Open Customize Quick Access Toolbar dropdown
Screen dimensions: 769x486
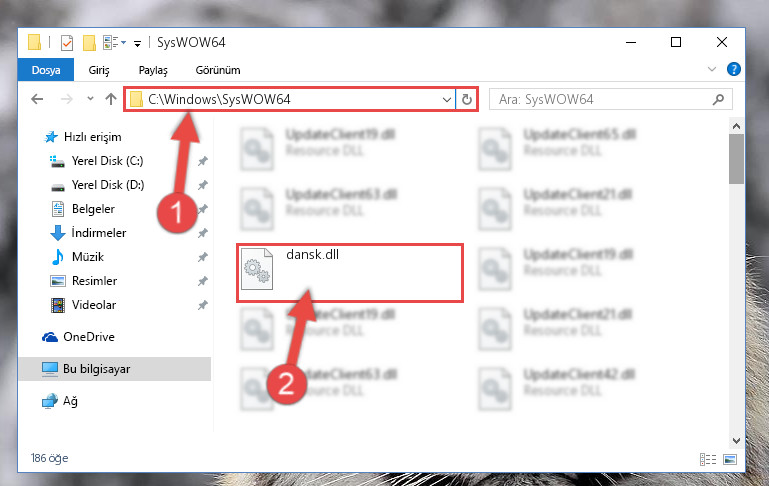coord(137,44)
